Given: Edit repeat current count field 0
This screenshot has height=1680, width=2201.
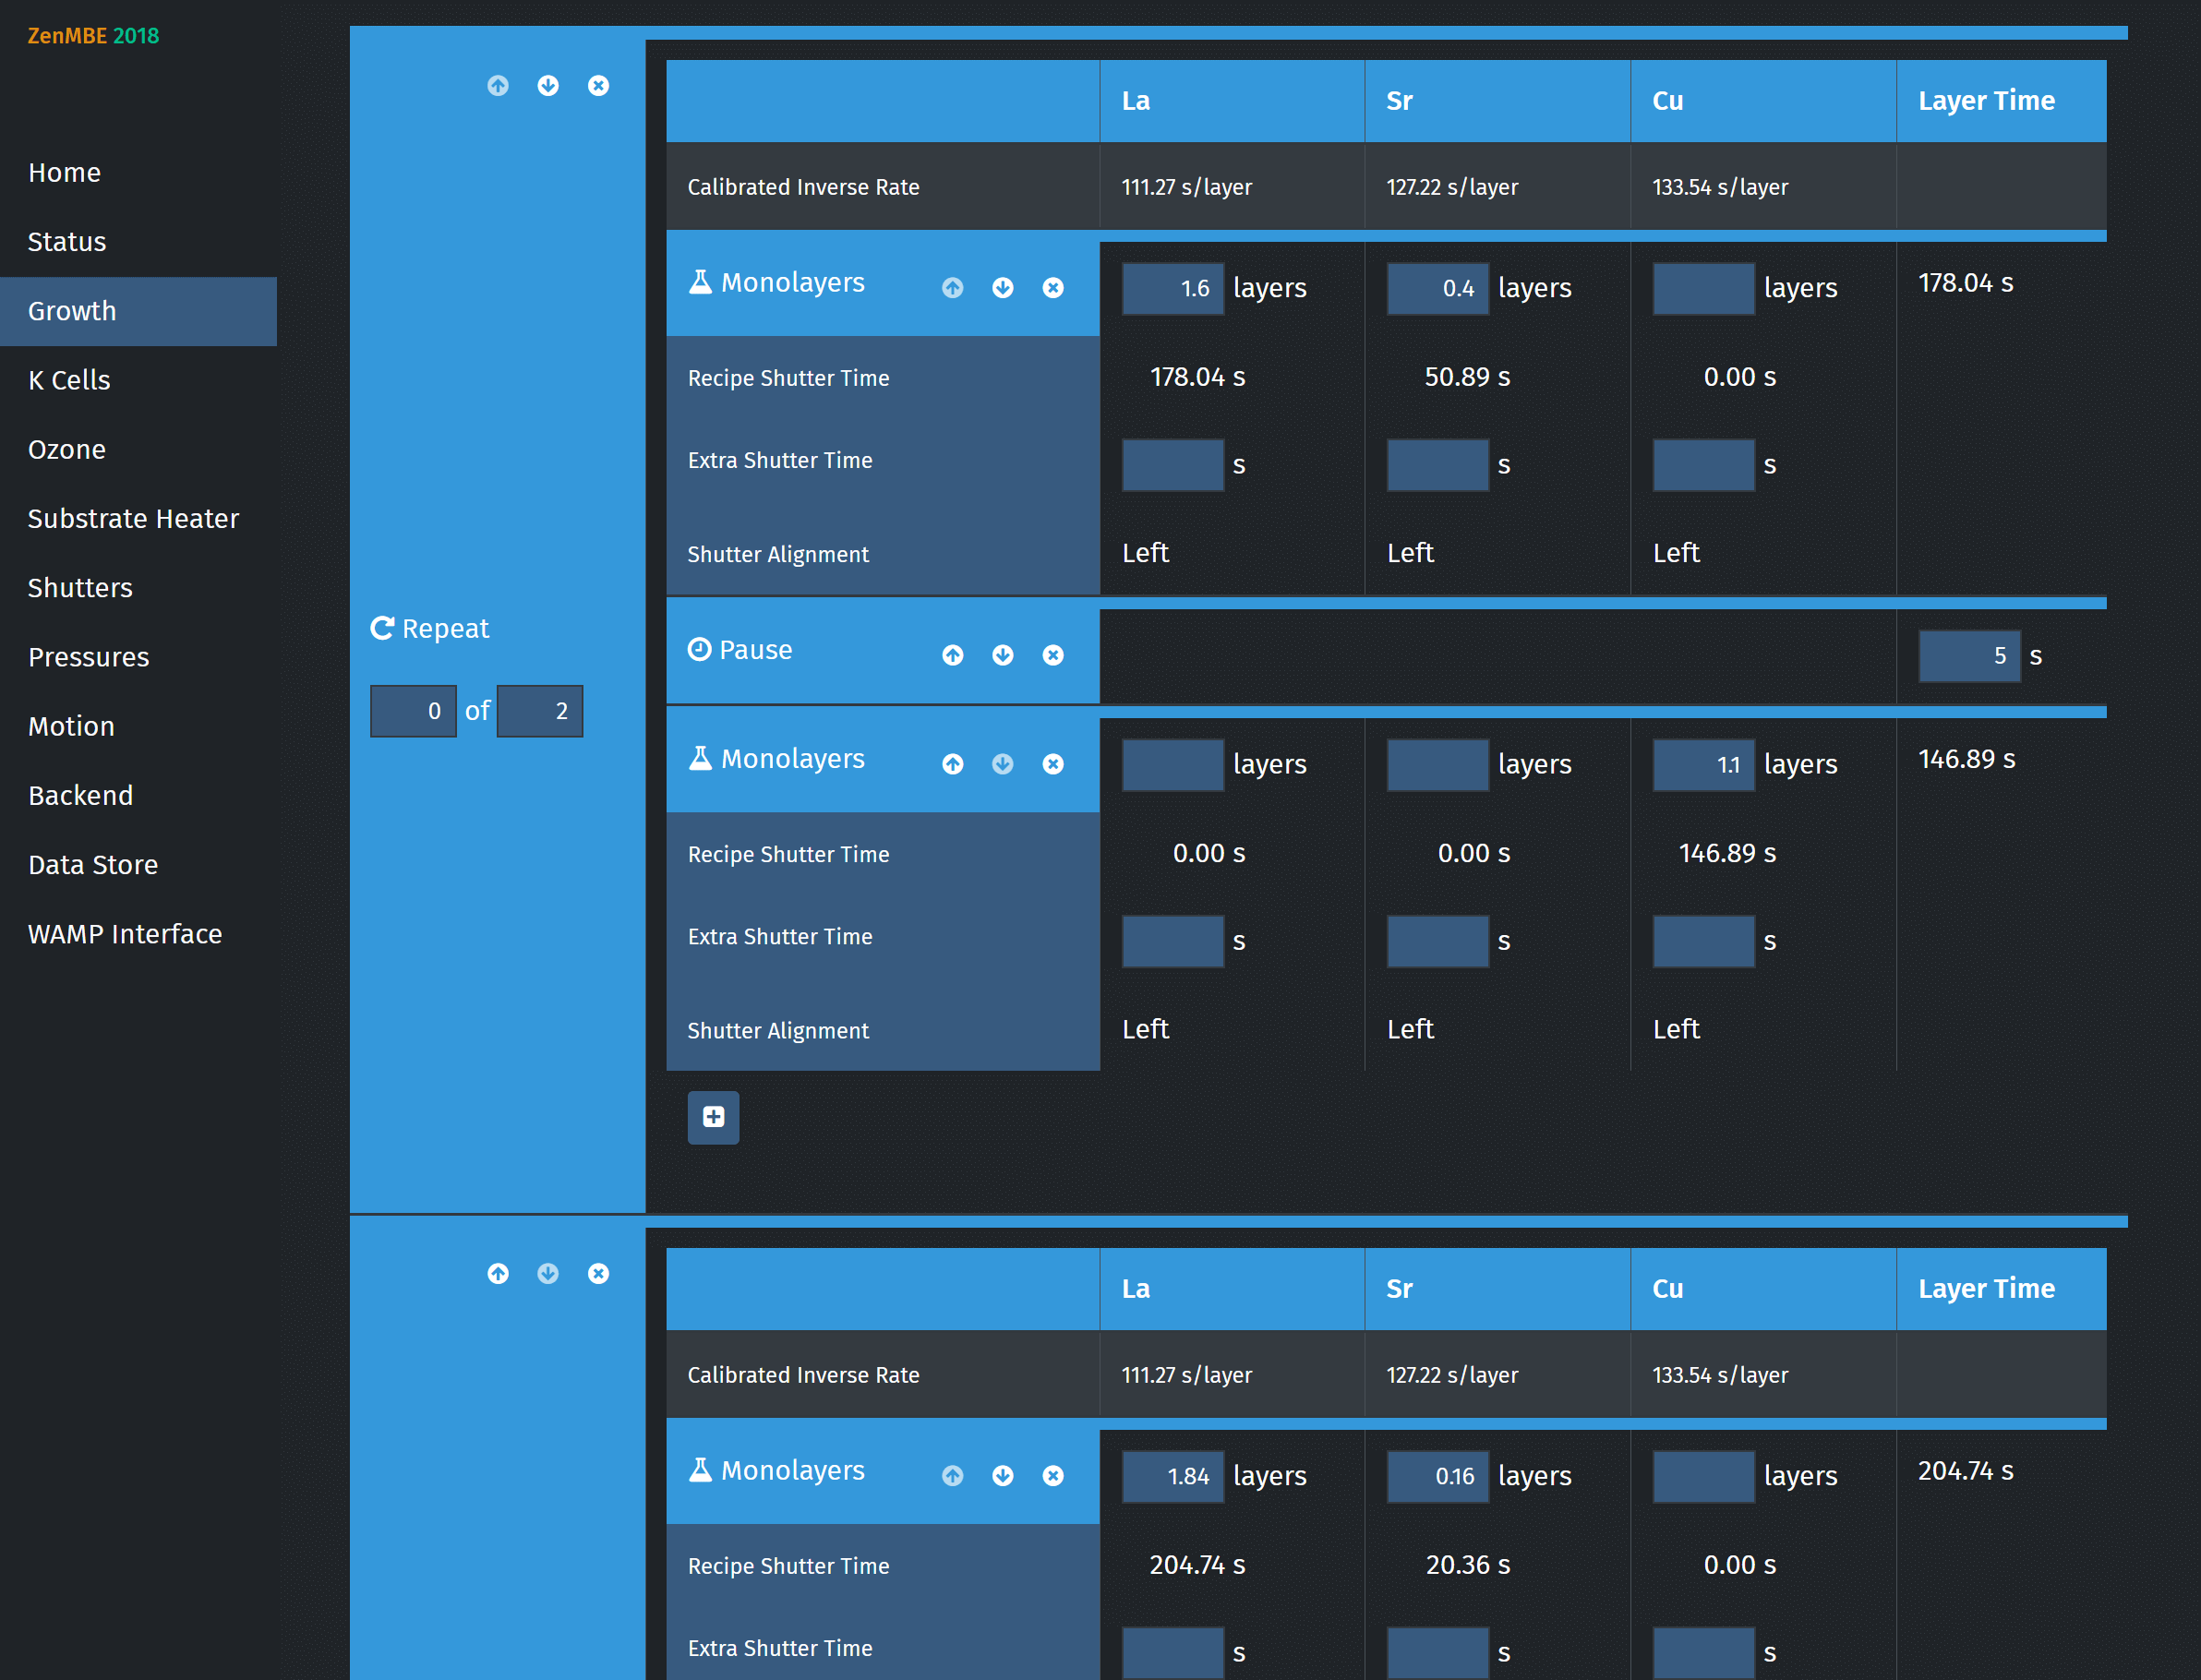Looking at the screenshot, I should 413,711.
